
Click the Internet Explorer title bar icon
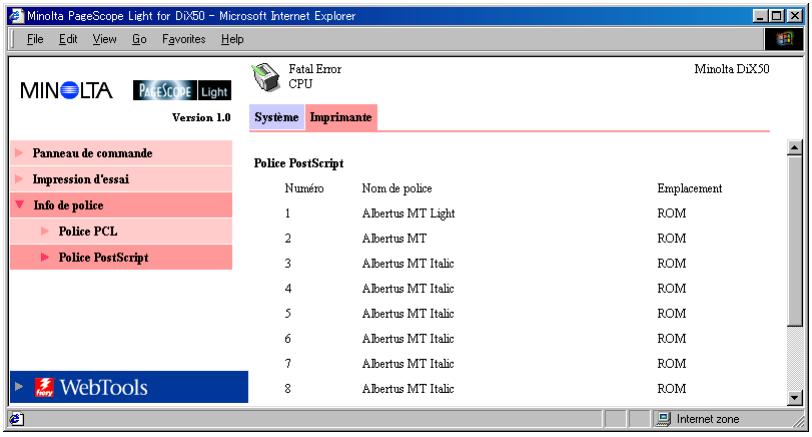[x=16, y=16]
